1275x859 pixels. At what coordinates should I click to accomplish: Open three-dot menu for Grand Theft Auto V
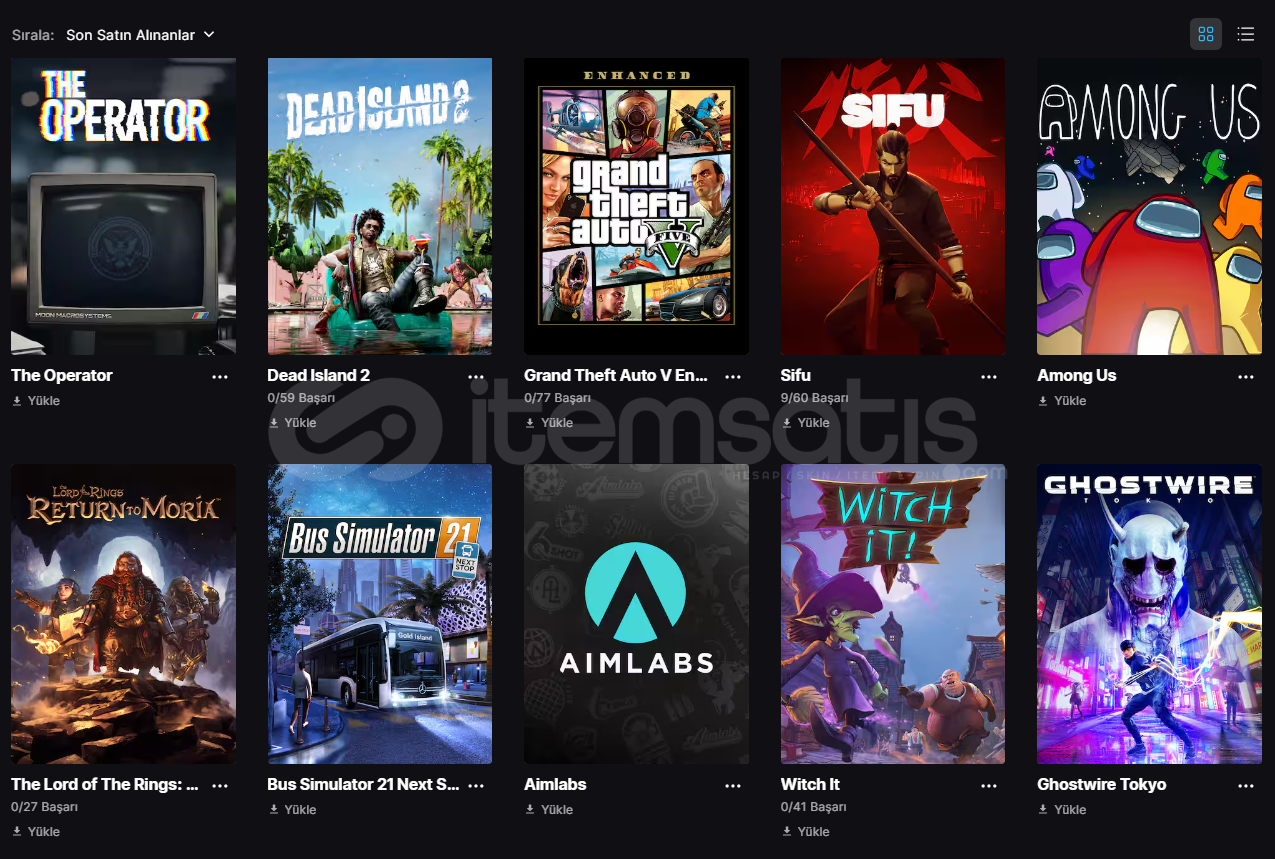coord(733,377)
